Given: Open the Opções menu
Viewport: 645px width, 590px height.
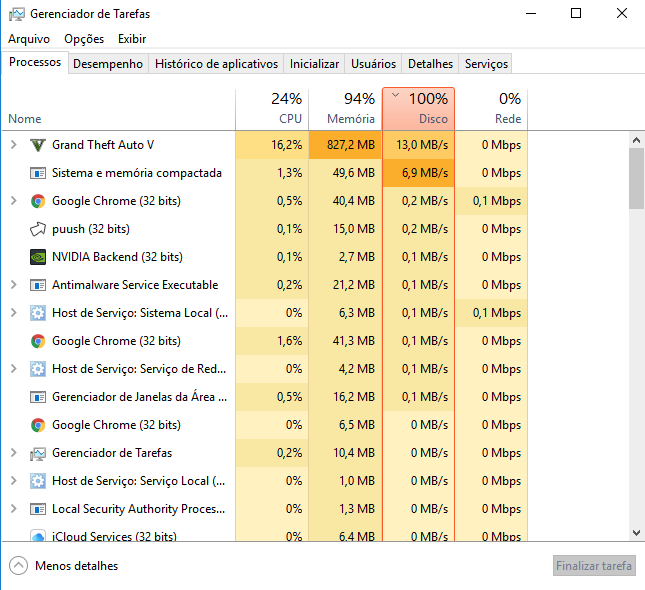Looking at the screenshot, I should 84,39.
